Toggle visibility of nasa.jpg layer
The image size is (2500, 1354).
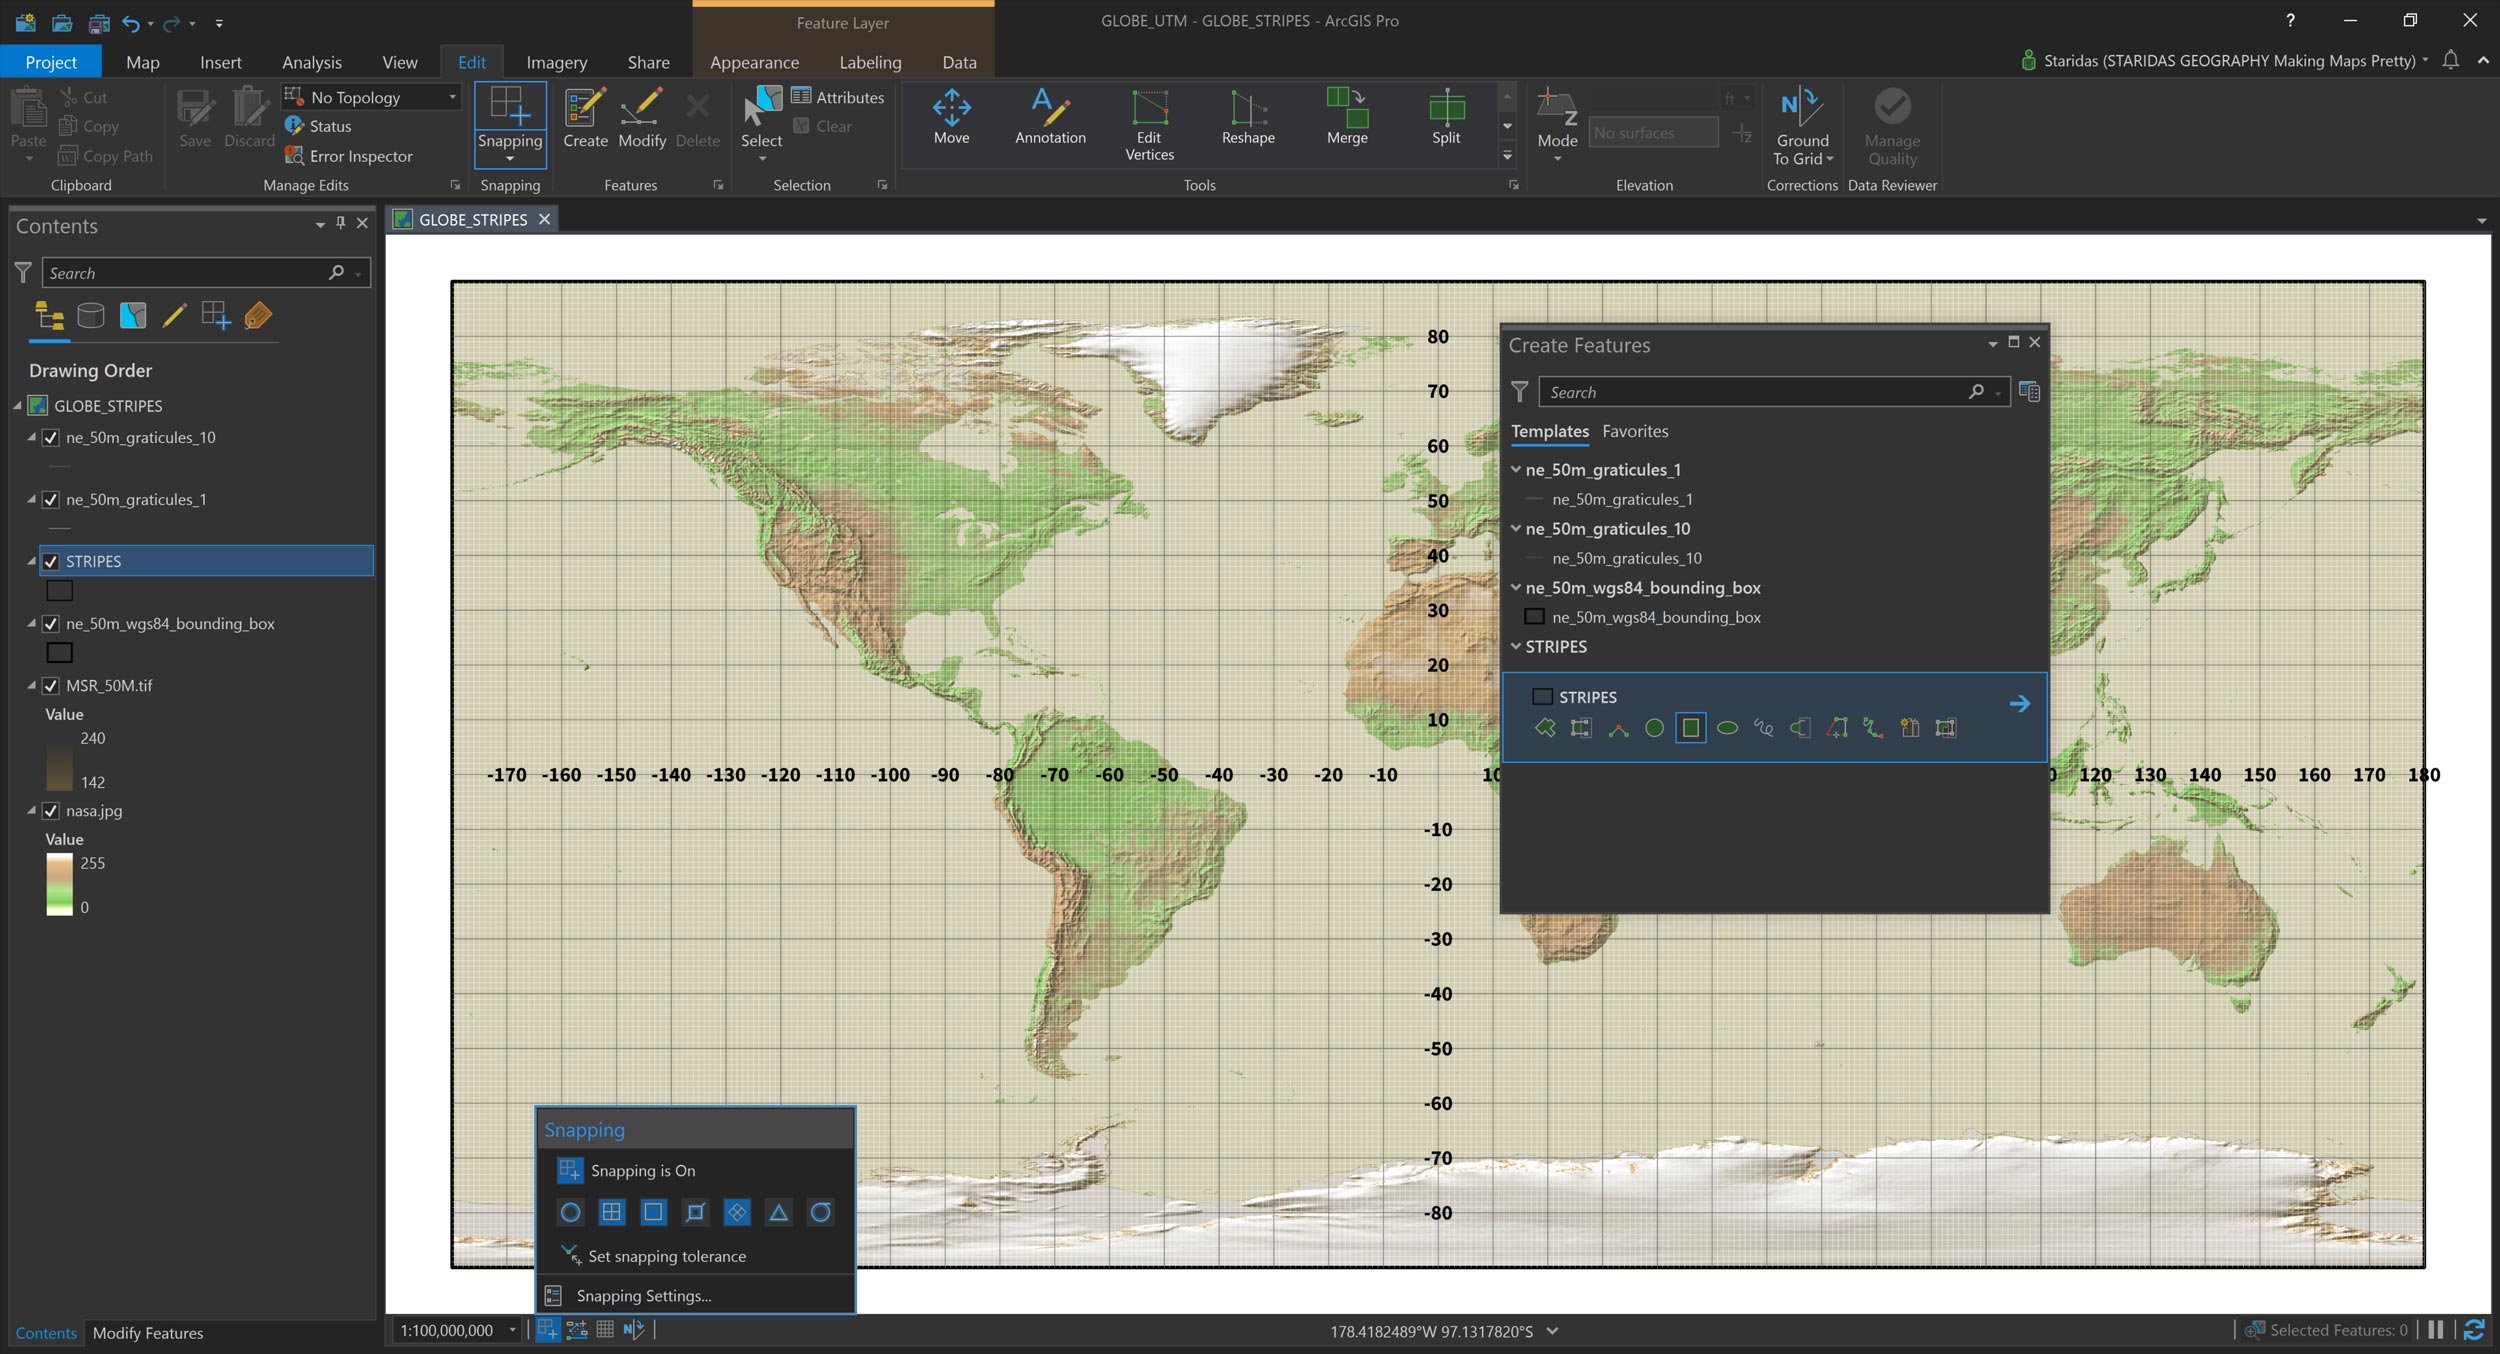click(x=51, y=811)
